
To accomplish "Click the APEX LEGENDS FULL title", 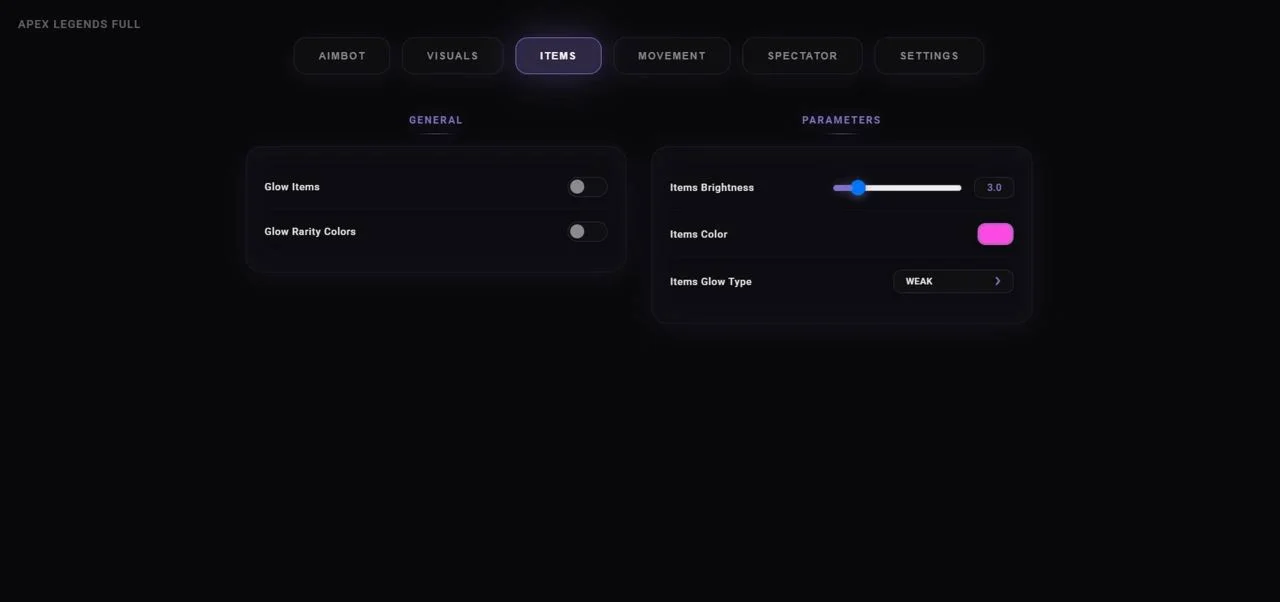I will 79,24.
